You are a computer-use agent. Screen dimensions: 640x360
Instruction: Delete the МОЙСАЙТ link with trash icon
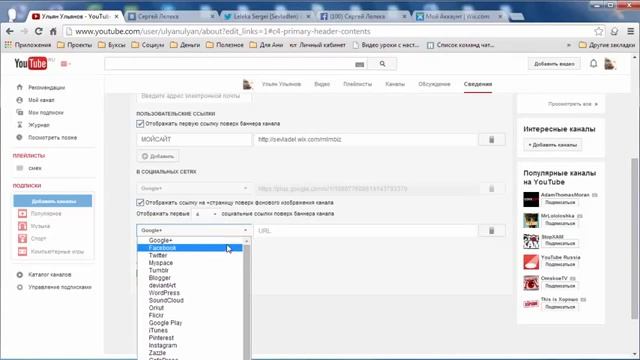click(x=491, y=140)
